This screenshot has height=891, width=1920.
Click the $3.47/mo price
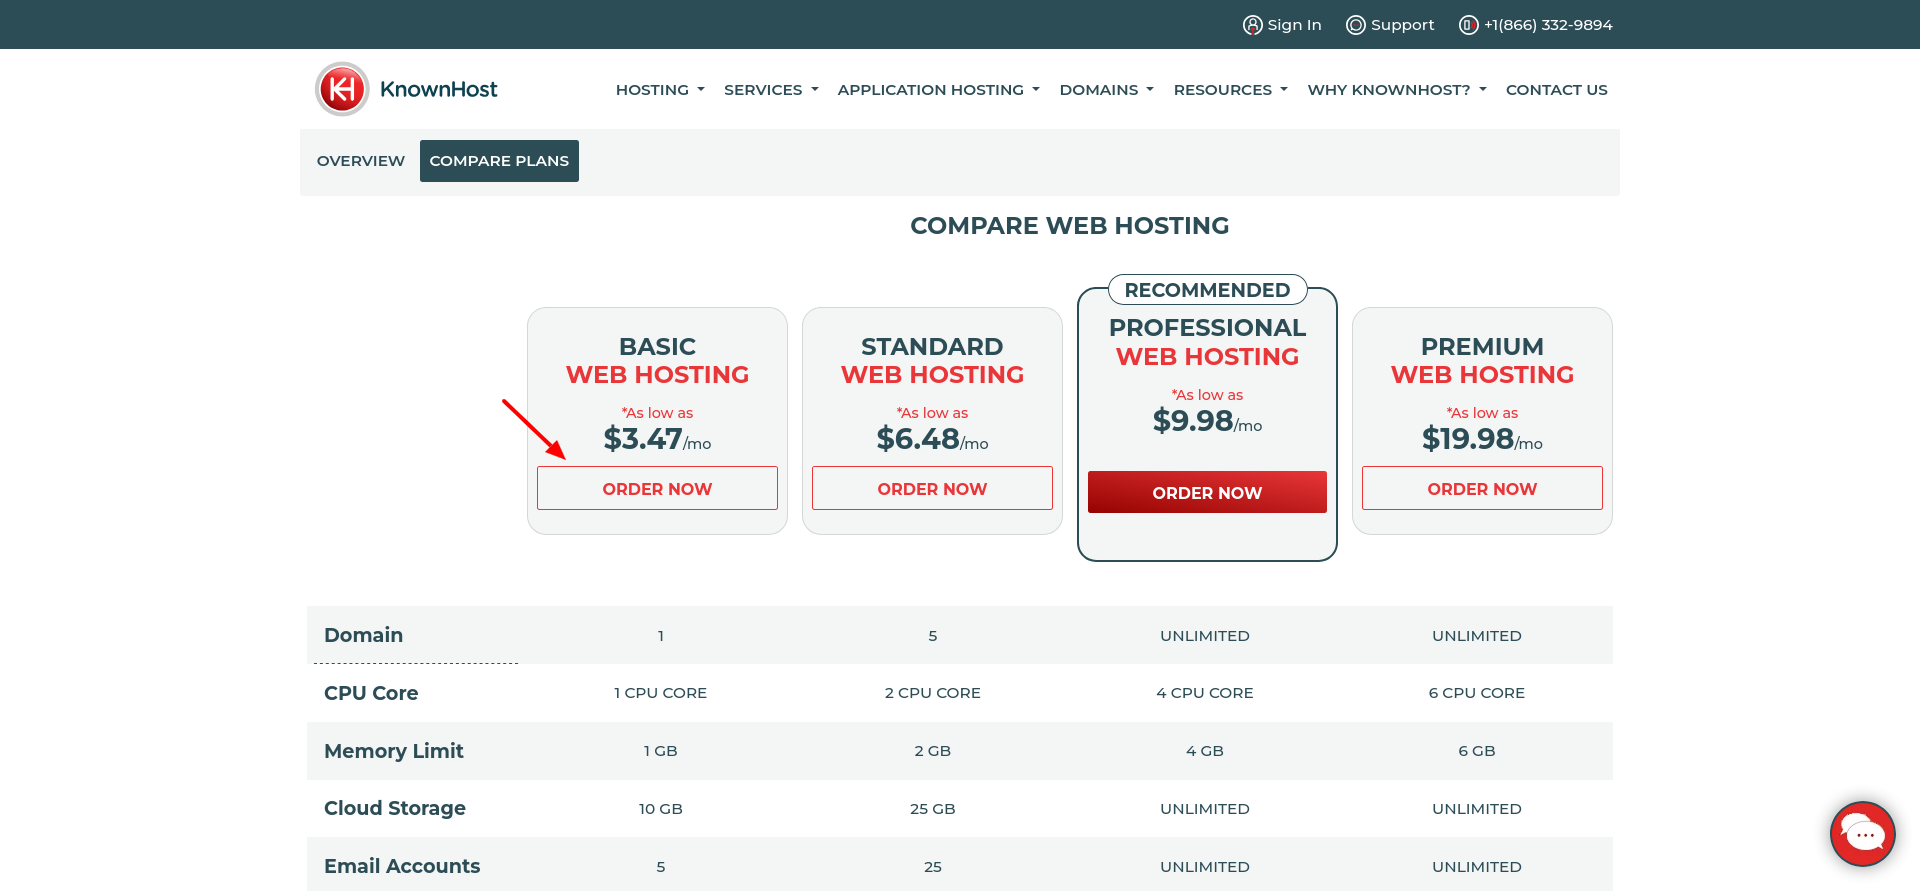coord(657,439)
